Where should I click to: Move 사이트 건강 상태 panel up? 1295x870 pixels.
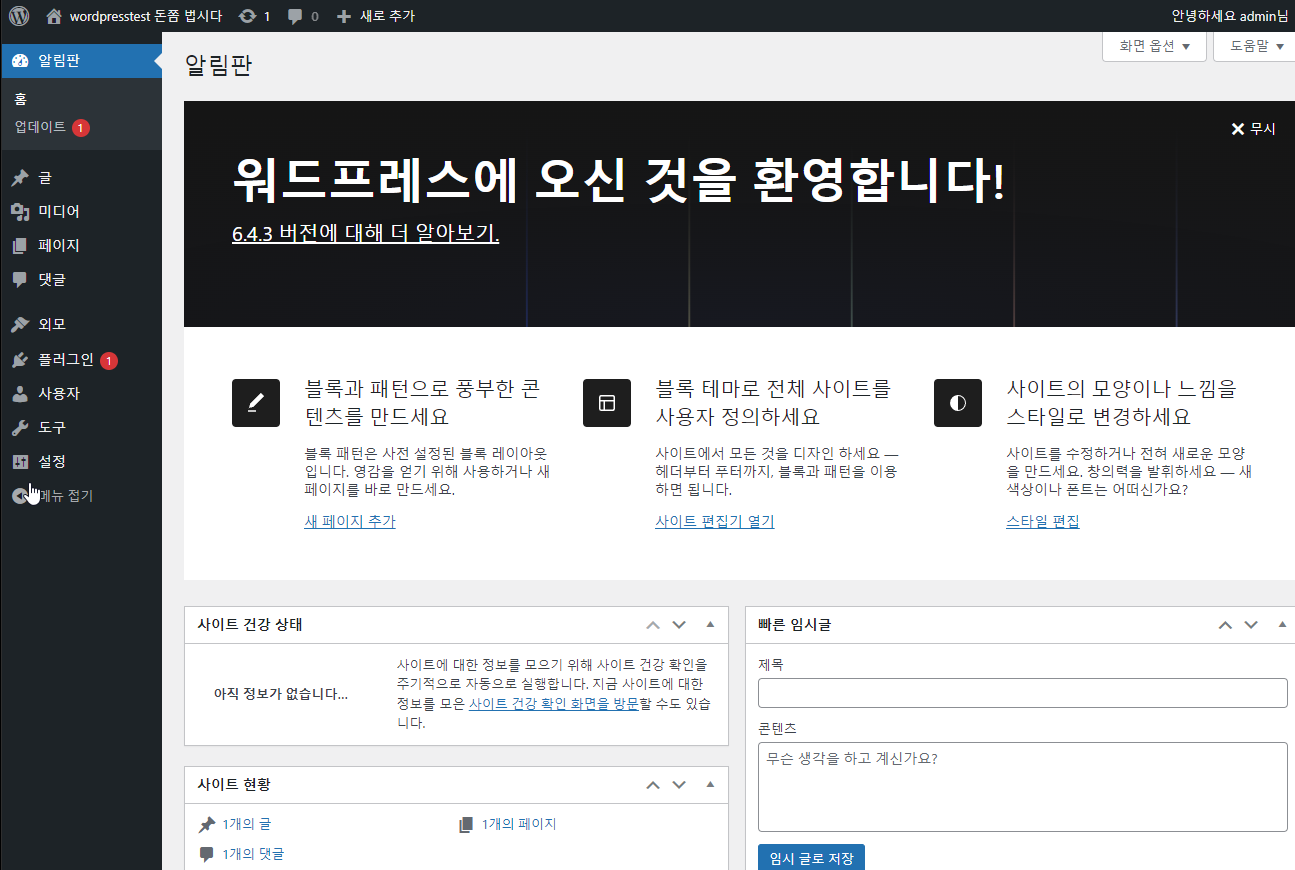point(653,625)
